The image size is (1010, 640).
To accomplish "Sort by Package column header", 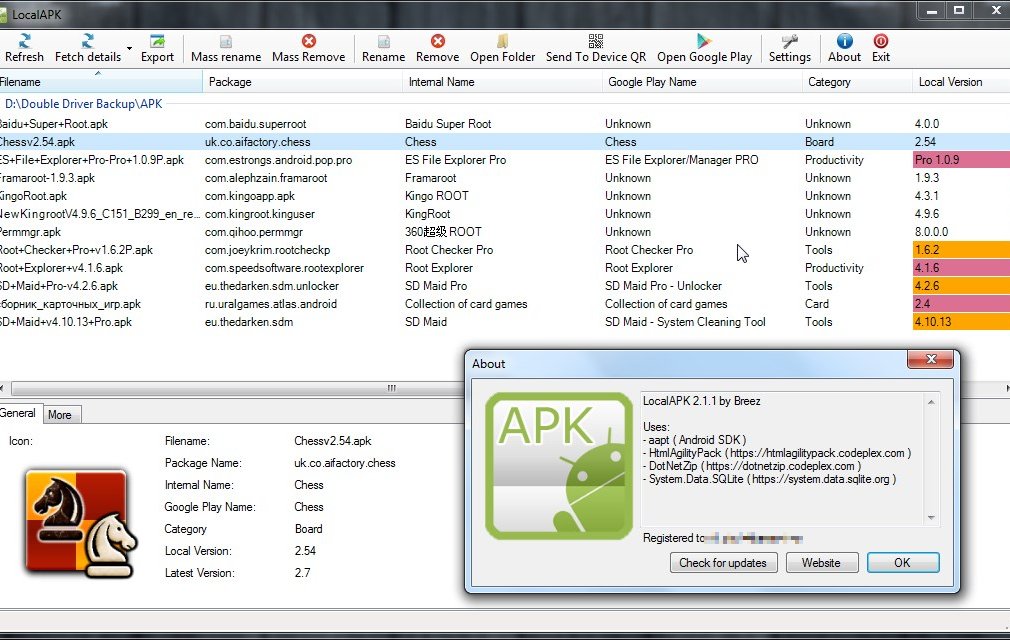I will [x=302, y=82].
